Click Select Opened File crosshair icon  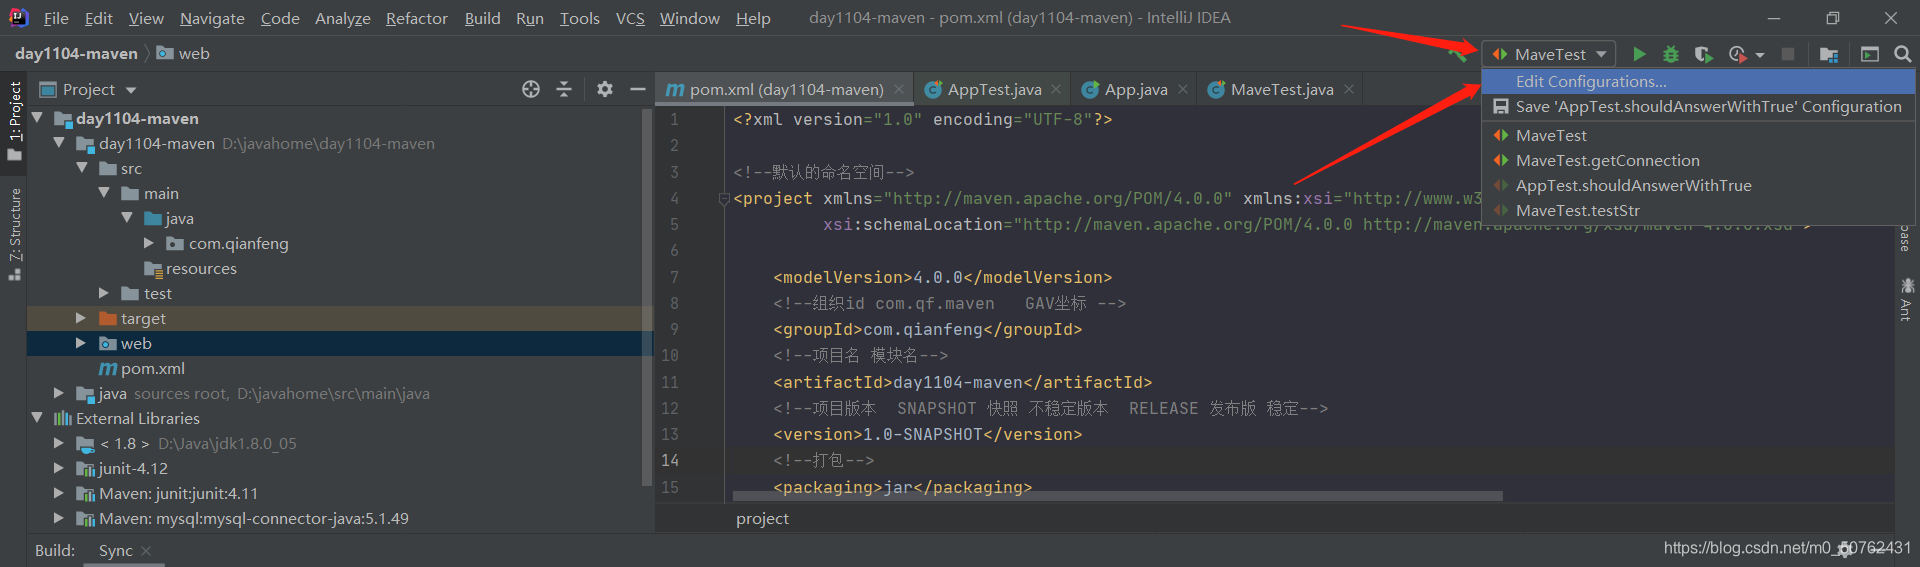pyautogui.click(x=531, y=89)
